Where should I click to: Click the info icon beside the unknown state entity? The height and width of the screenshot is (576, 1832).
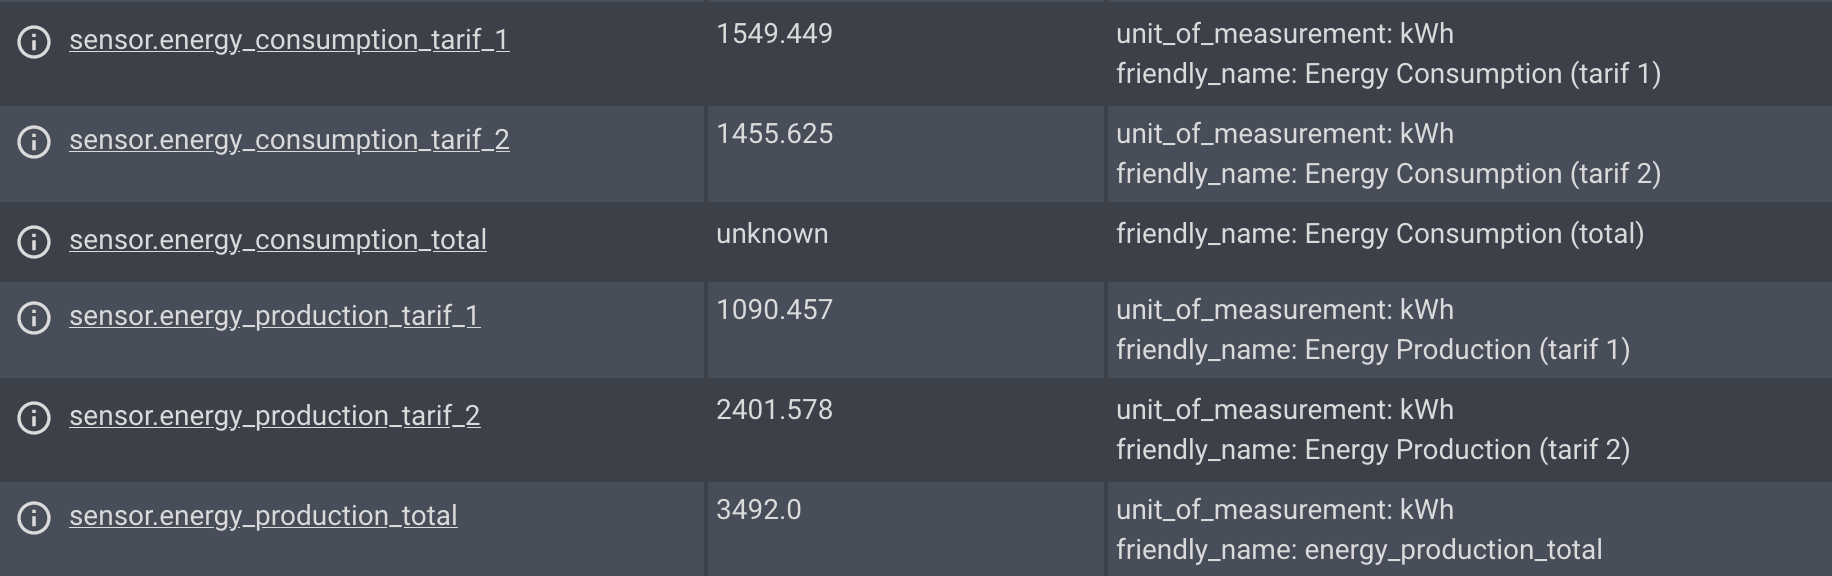(33, 240)
